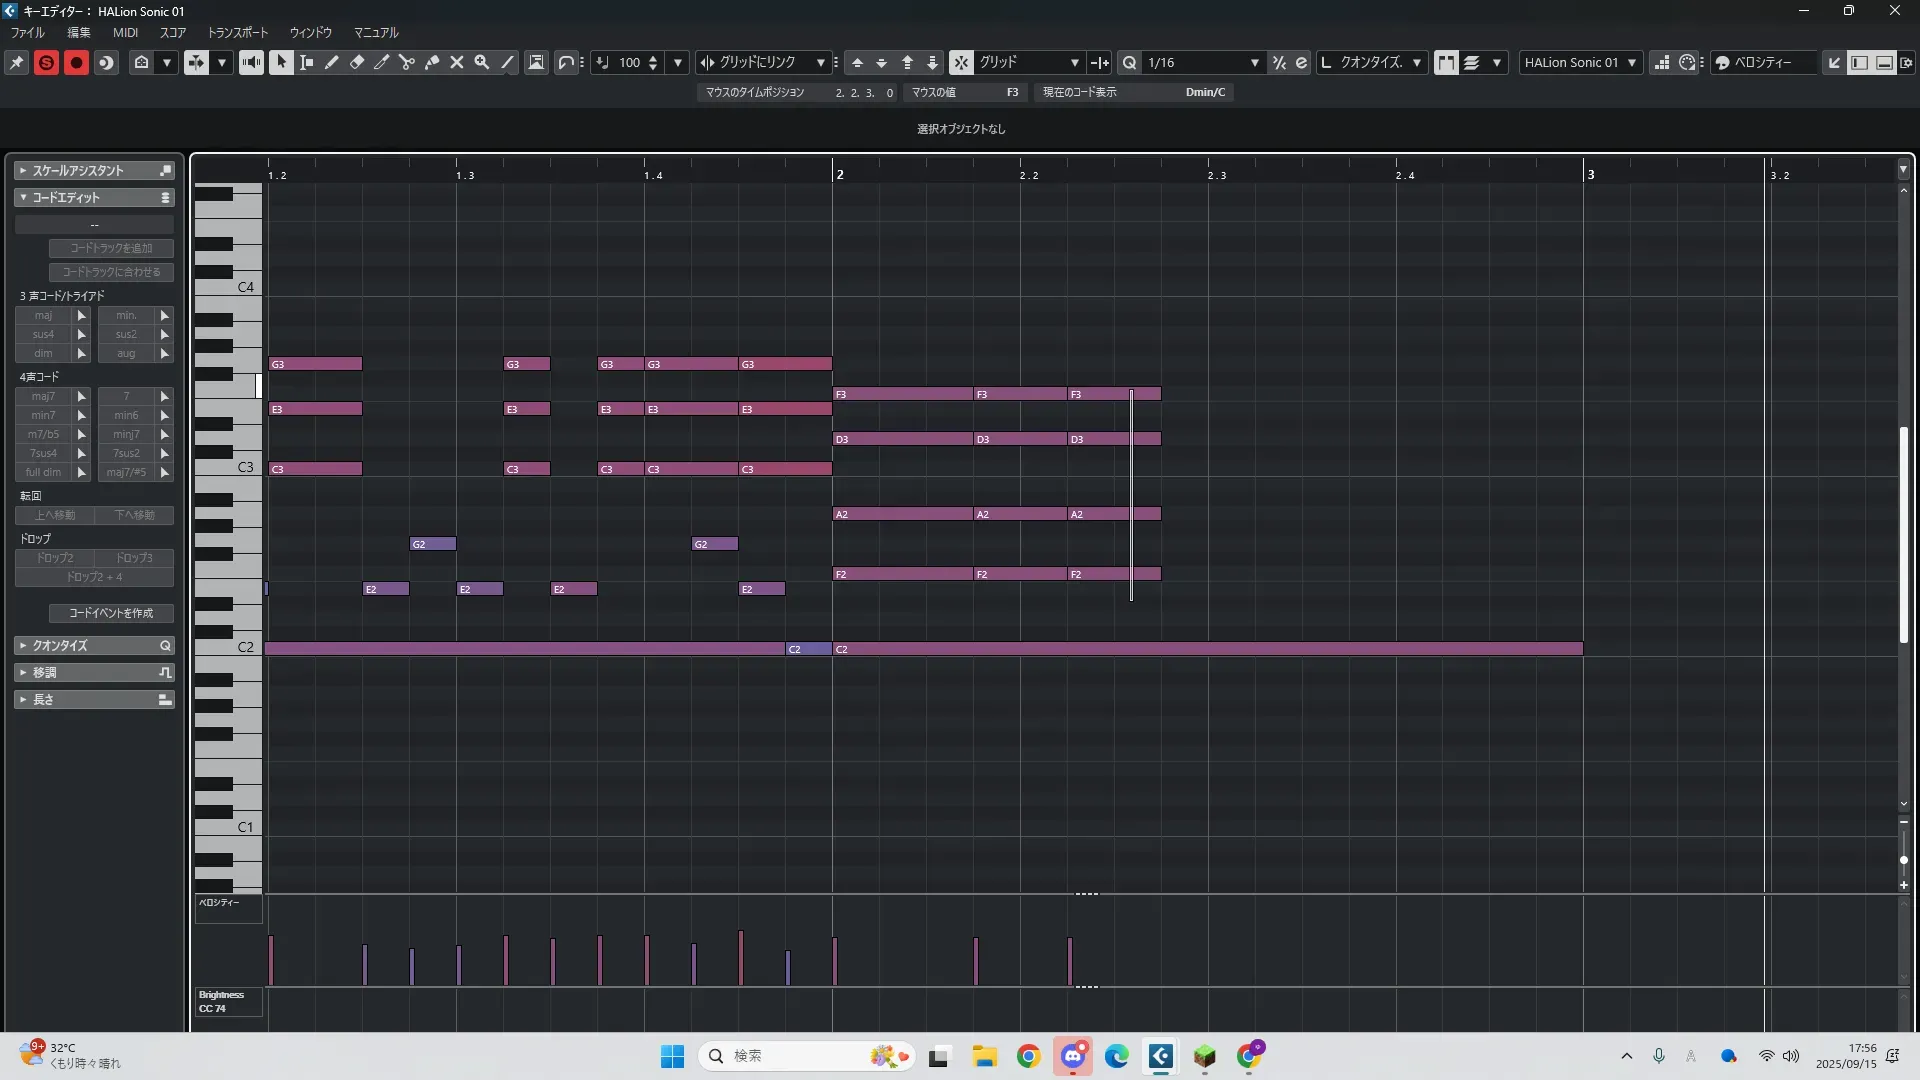Select the Erase tool in toolbar
This screenshot has height=1080, width=1920.
click(x=357, y=62)
